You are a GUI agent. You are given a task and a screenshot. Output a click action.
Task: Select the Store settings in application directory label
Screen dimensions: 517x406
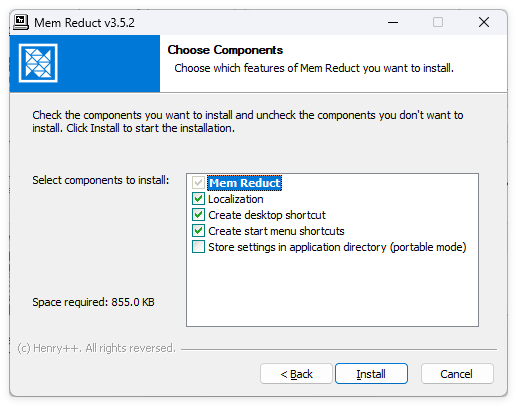coord(337,247)
